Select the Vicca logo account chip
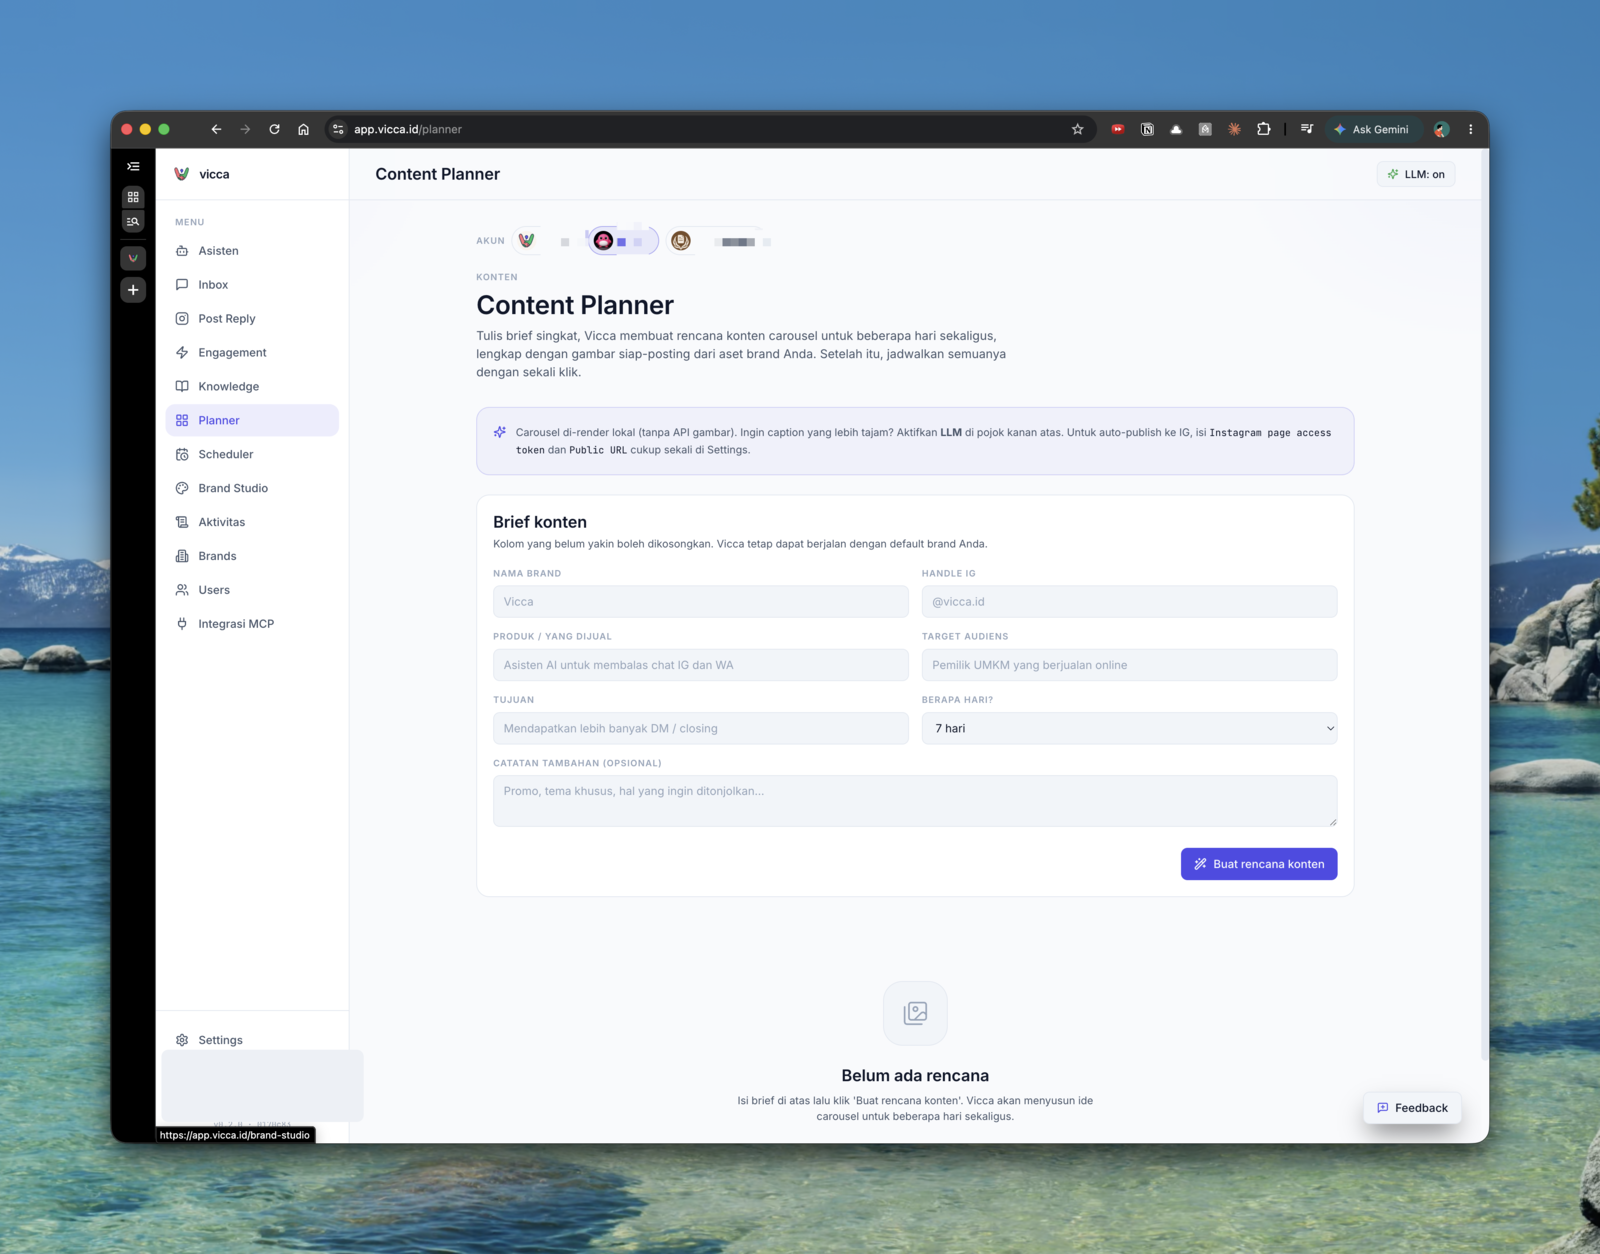1600x1254 pixels. click(526, 240)
